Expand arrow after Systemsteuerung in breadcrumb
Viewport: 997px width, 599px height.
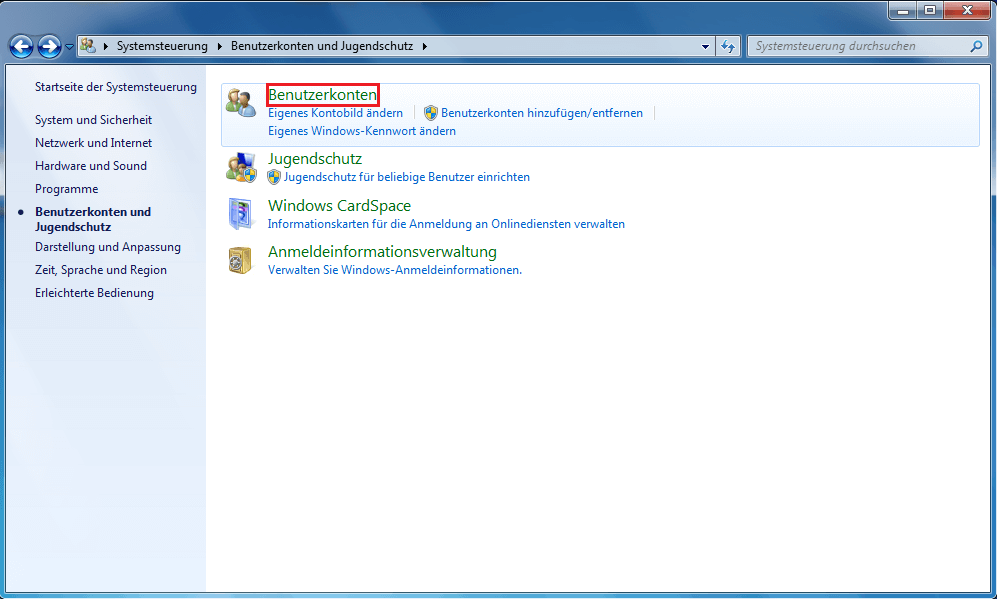(219, 46)
